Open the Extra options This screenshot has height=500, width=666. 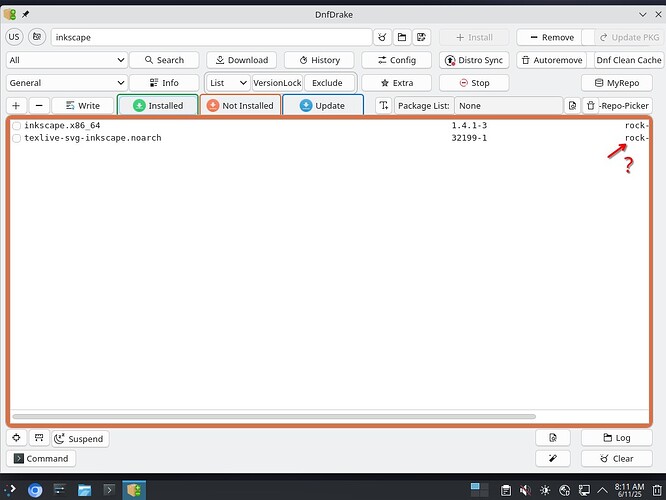pos(397,83)
